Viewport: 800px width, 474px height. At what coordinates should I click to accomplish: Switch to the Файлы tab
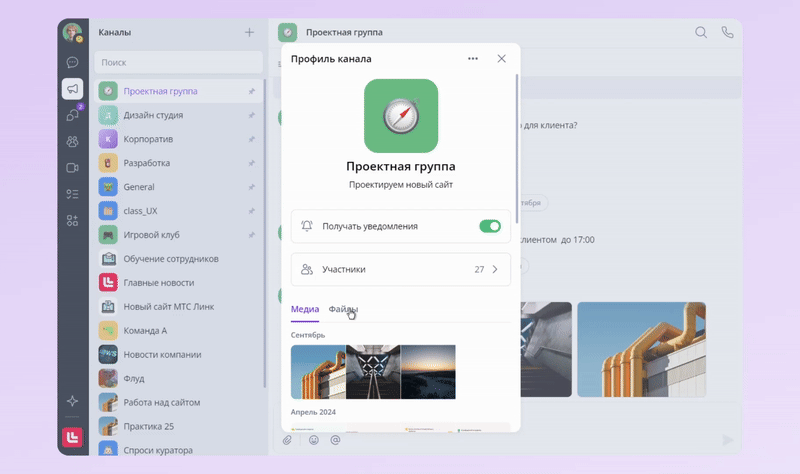pyautogui.click(x=343, y=310)
